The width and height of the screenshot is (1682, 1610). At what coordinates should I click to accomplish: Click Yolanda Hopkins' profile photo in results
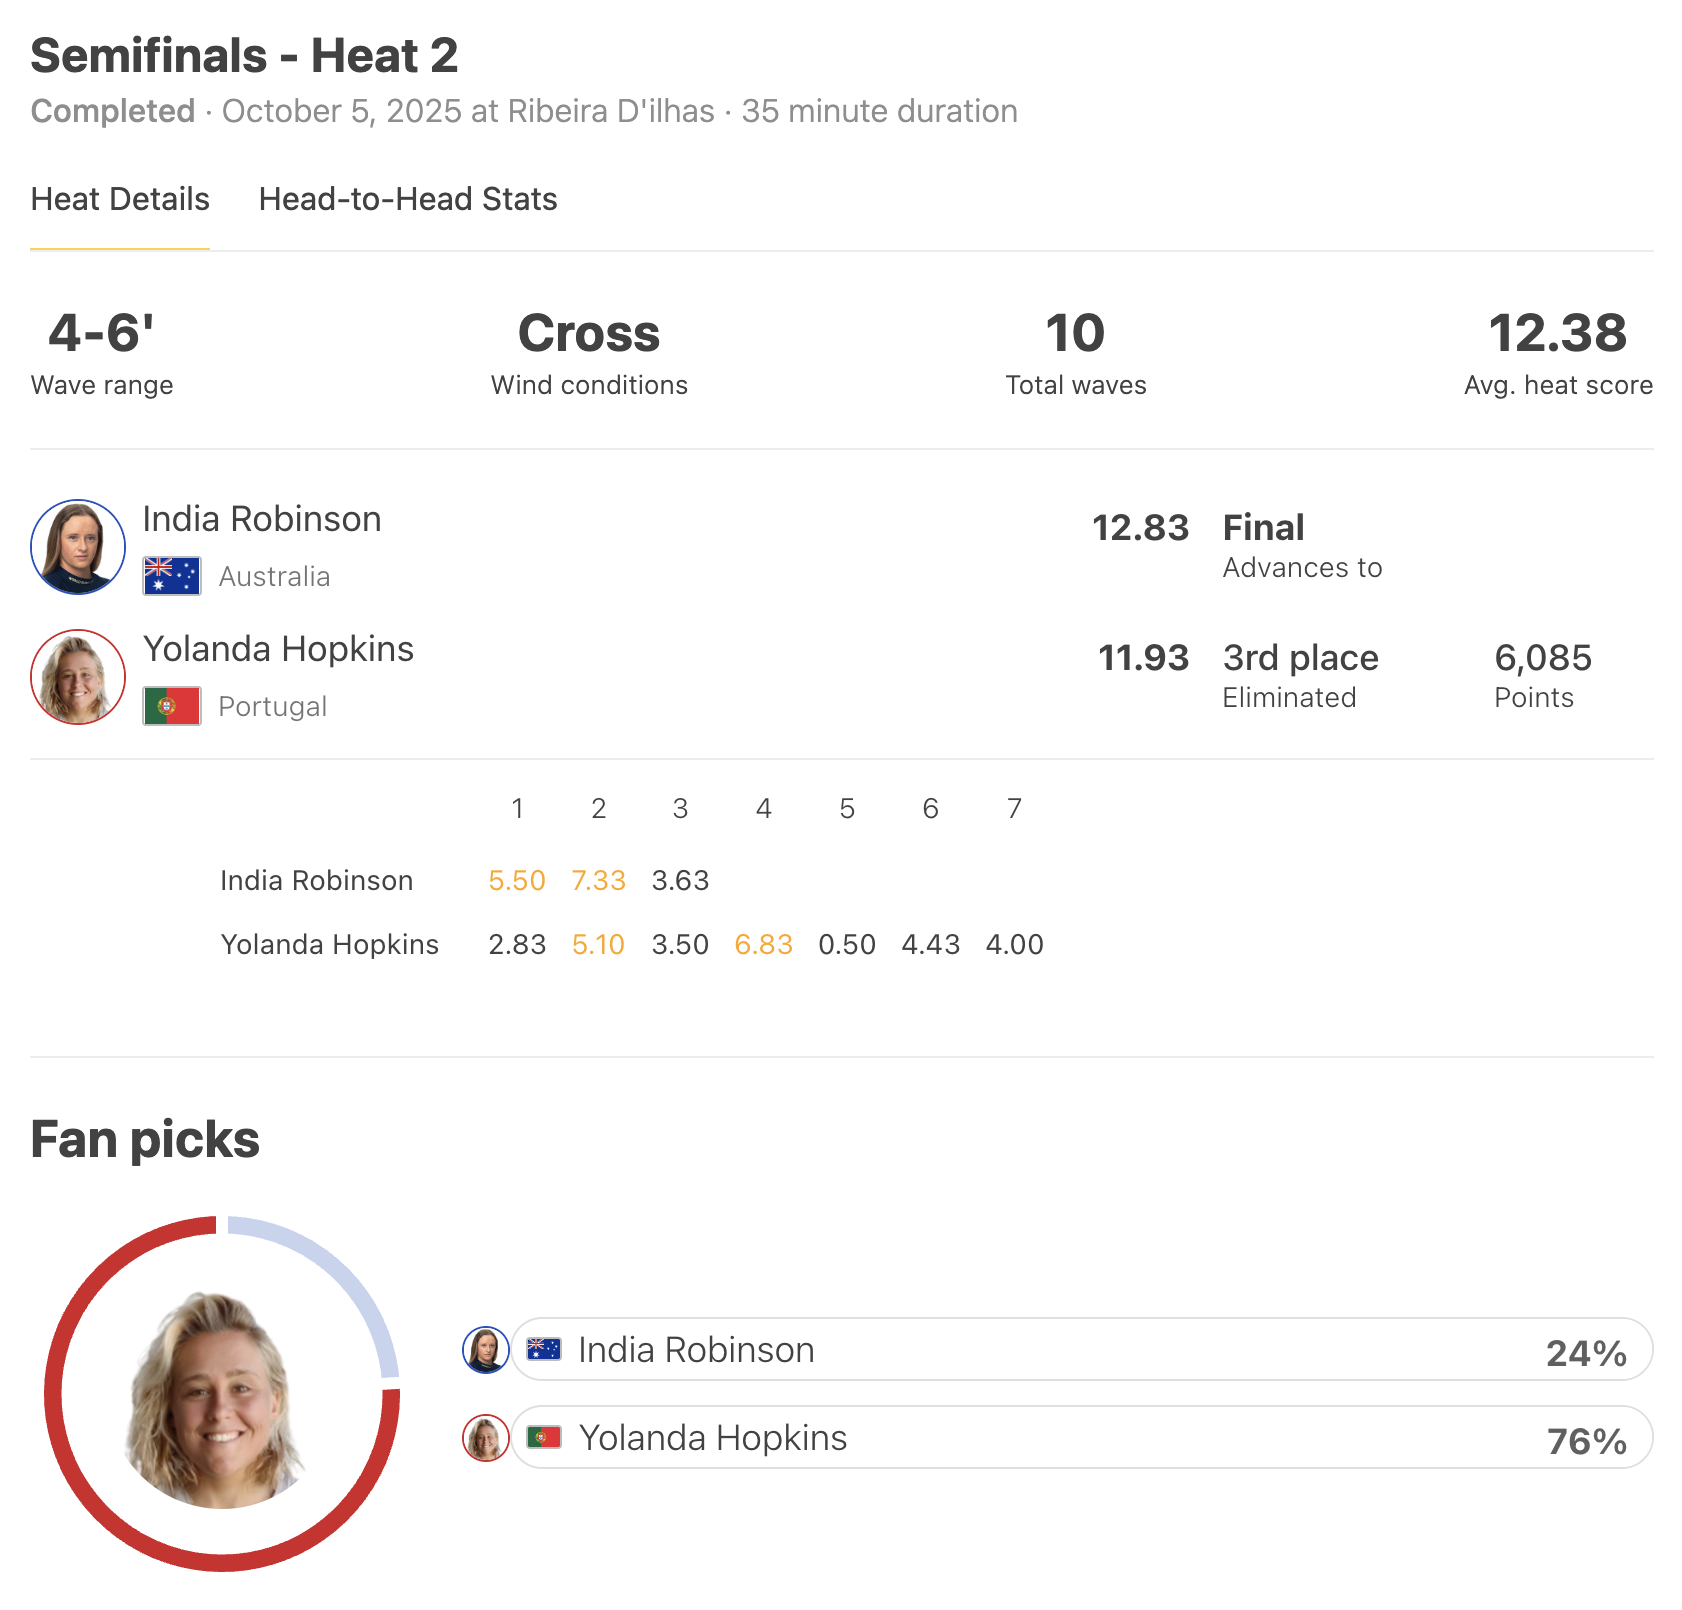tap(78, 677)
